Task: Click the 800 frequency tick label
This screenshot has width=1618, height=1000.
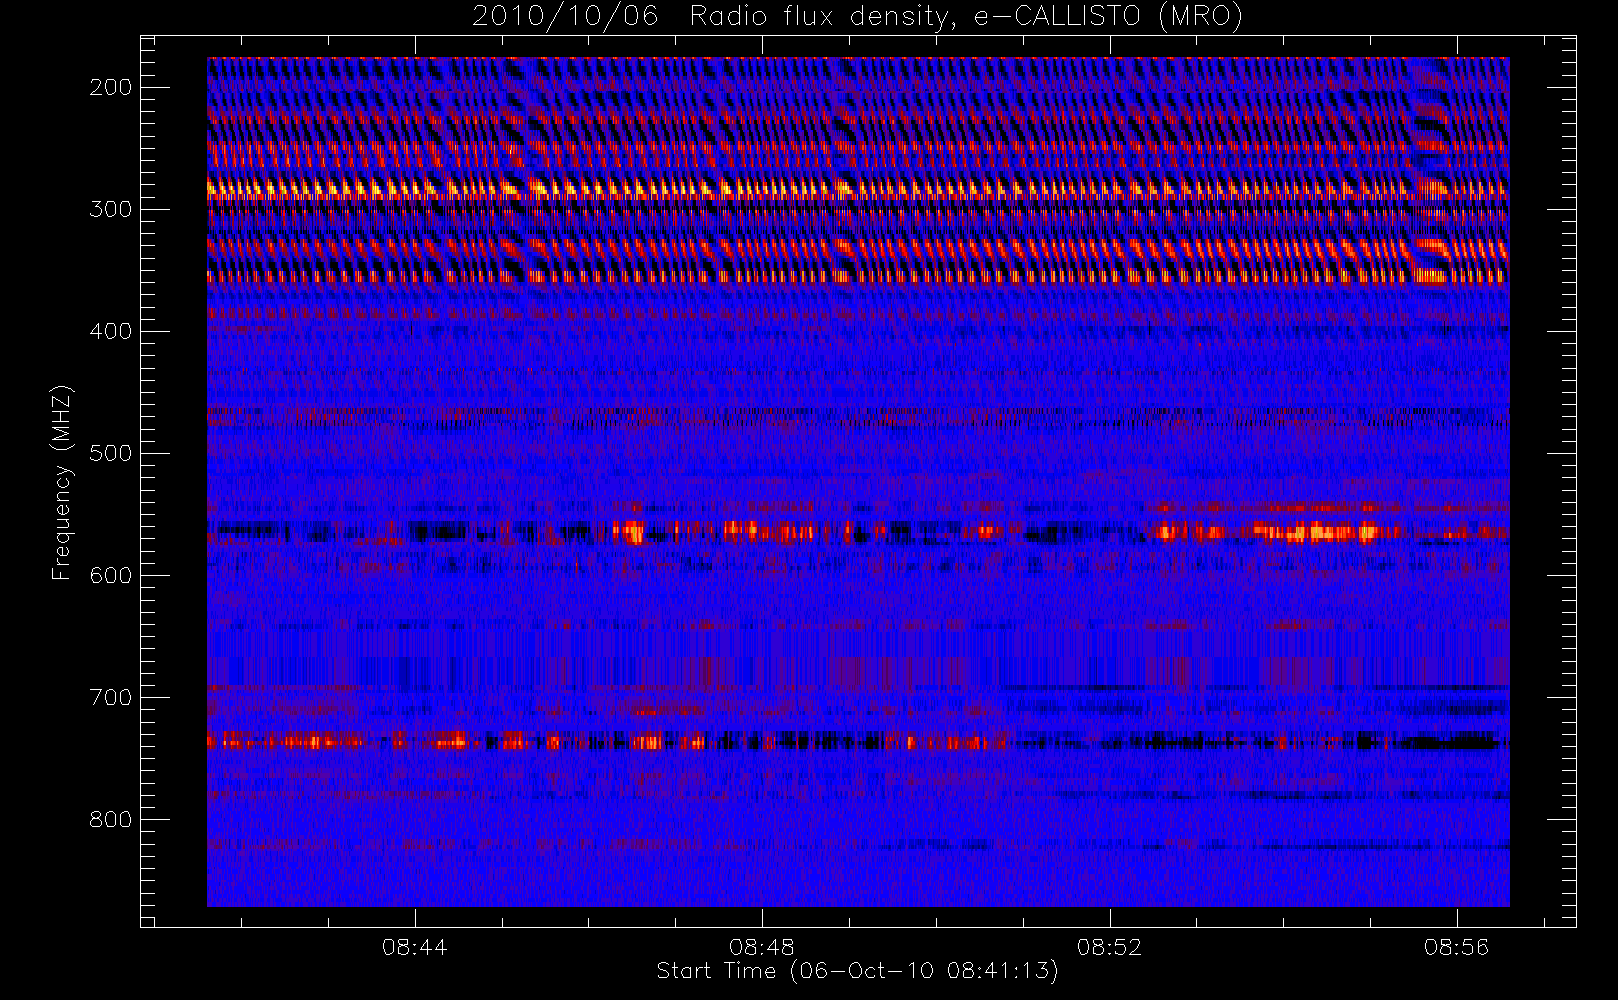Action: point(110,819)
